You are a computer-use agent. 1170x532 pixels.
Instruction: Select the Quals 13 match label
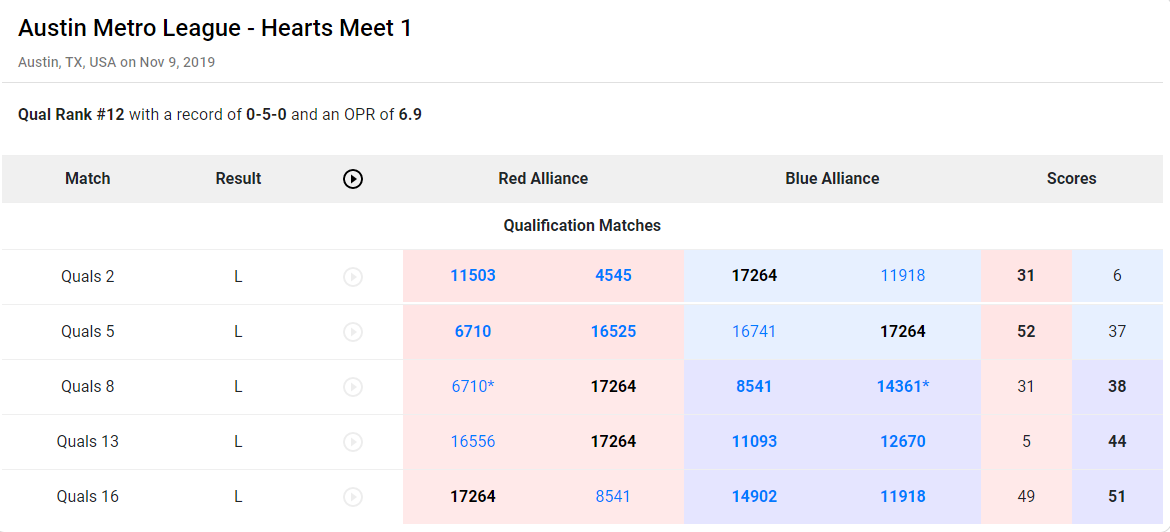[x=88, y=441]
